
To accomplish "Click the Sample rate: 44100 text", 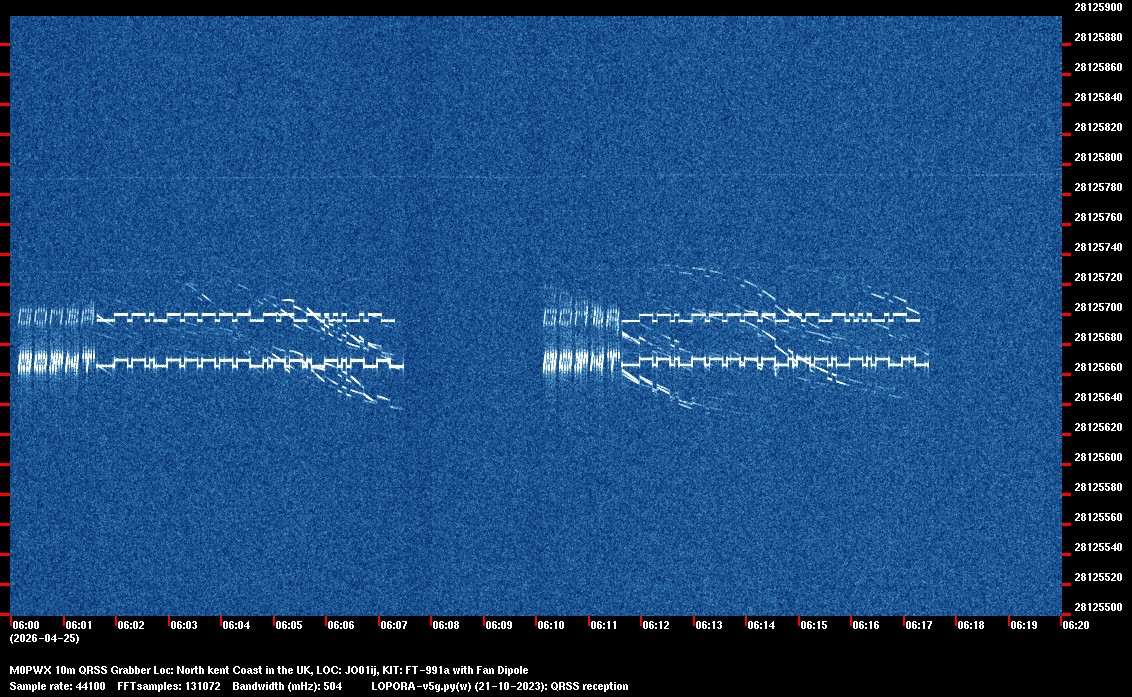I will click(x=57, y=686).
